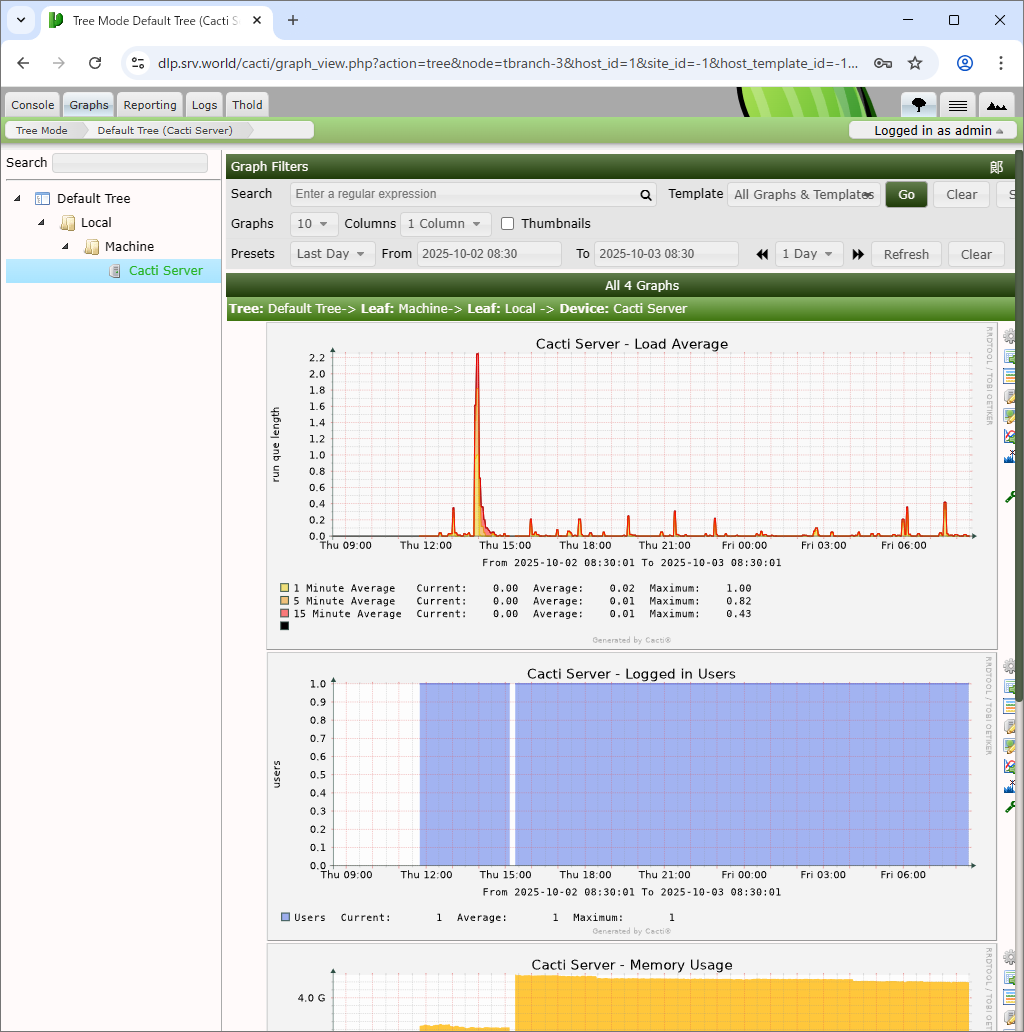Image resolution: width=1024 pixels, height=1032 pixels.
Task: Switch to Tree View icon
Action: point(918,104)
